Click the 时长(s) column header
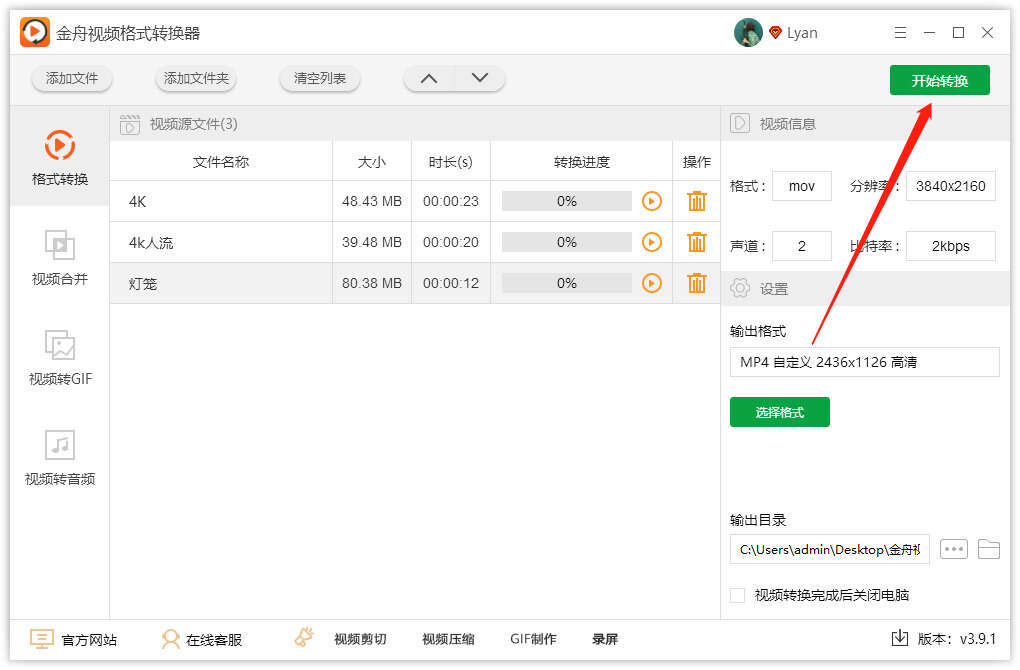Screen dimensions: 1020x670 click(x=450, y=161)
